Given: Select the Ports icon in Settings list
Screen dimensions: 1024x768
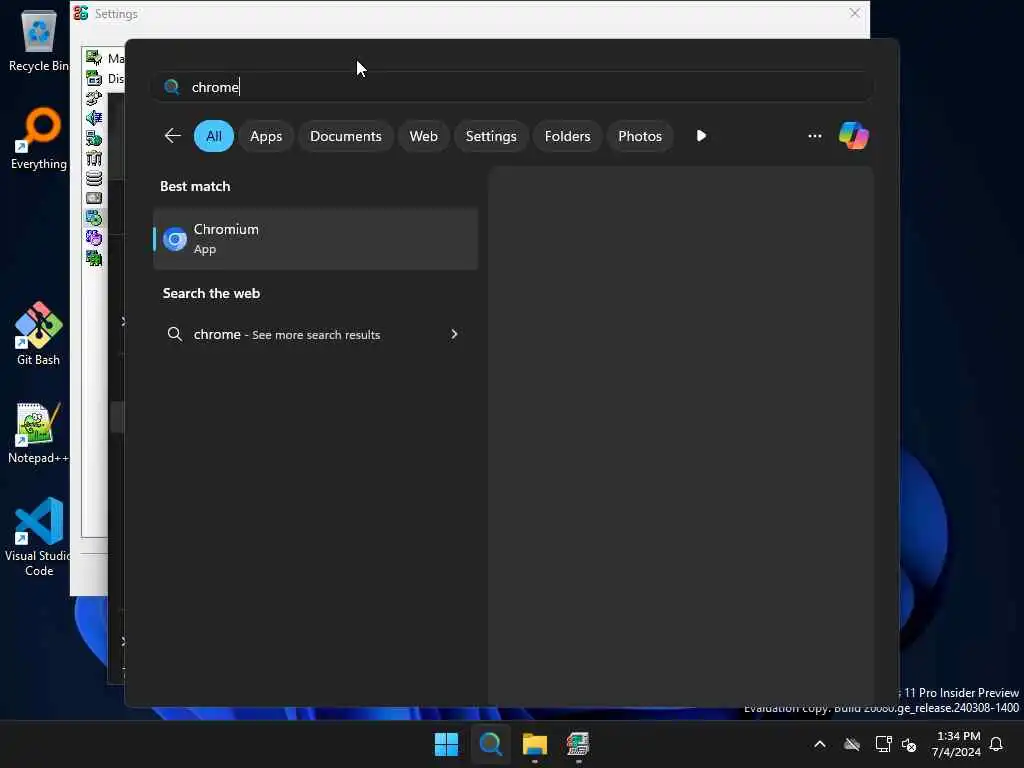Looking at the screenshot, I should pyautogui.click(x=94, y=158).
